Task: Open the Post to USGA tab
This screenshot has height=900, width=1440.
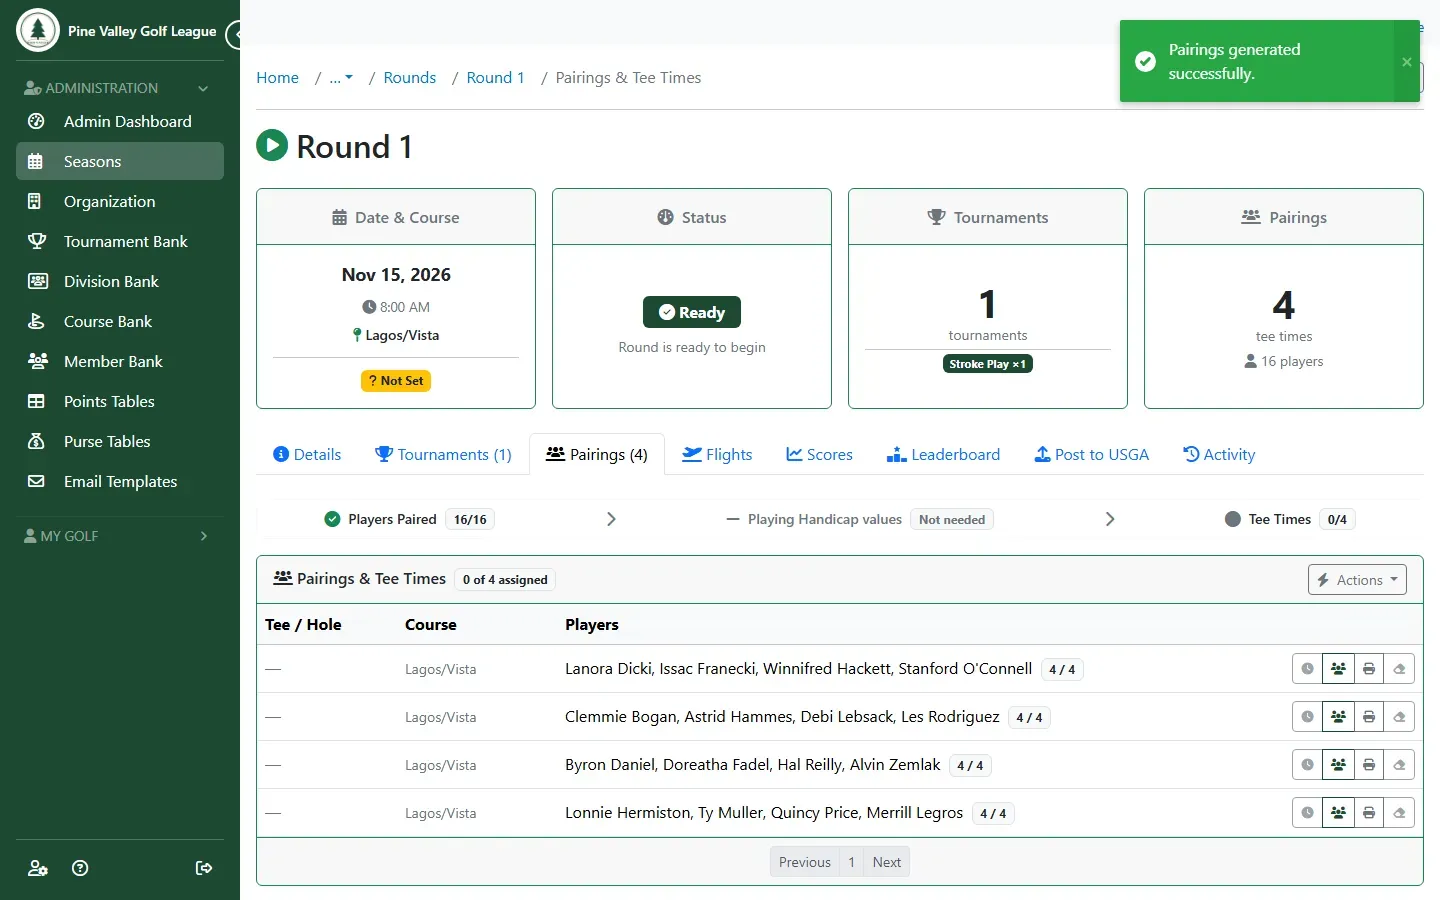Action: coord(1091,454)
